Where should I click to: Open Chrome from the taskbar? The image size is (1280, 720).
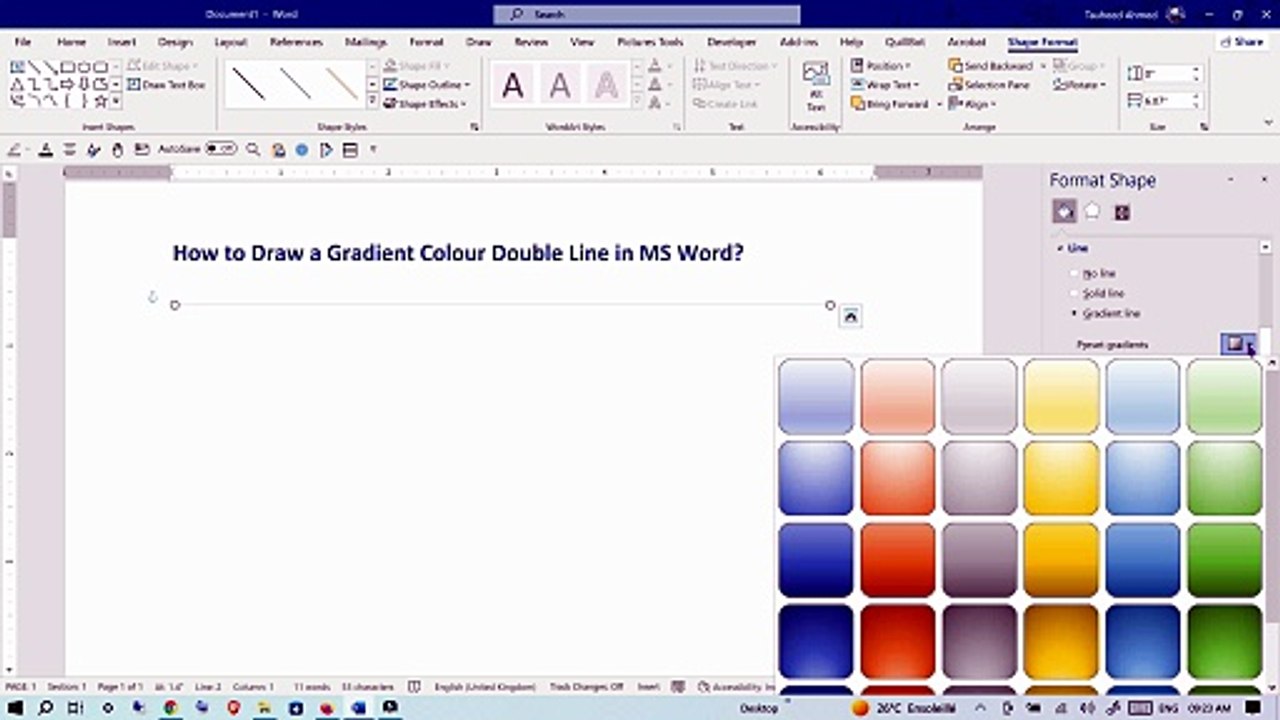coord(171,708)
